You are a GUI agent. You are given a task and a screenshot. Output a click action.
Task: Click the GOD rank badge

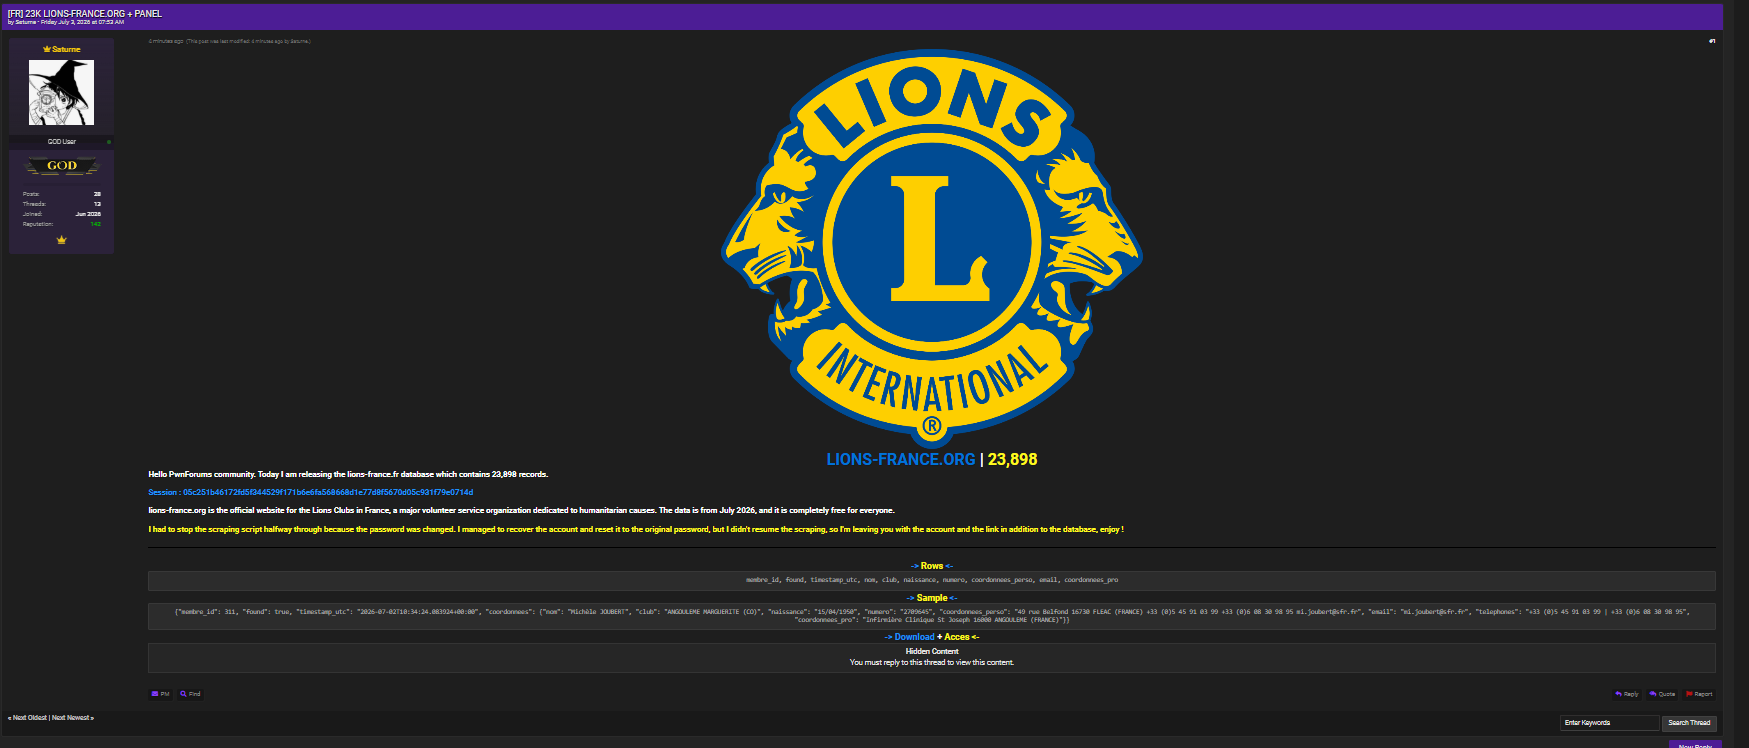(62, 166)
